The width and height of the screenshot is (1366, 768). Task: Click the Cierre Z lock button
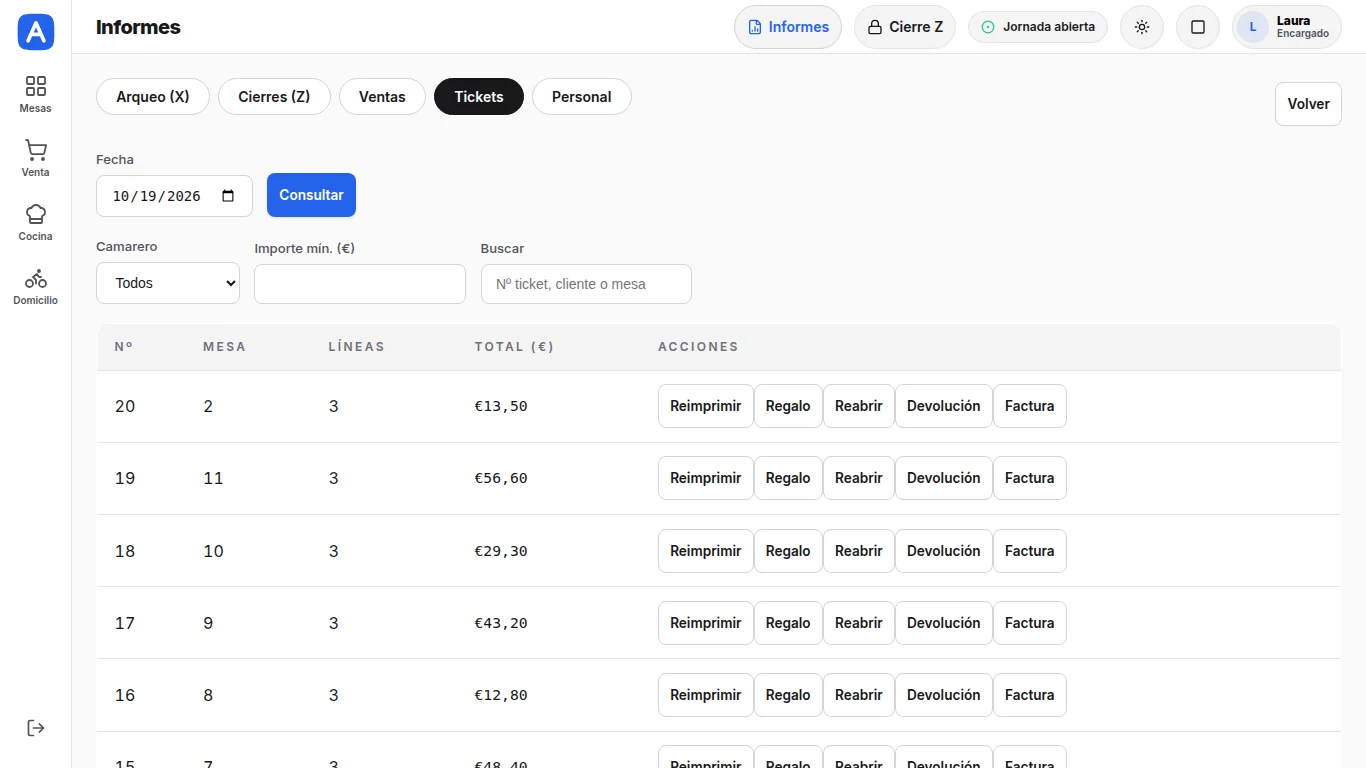point(905,27)
